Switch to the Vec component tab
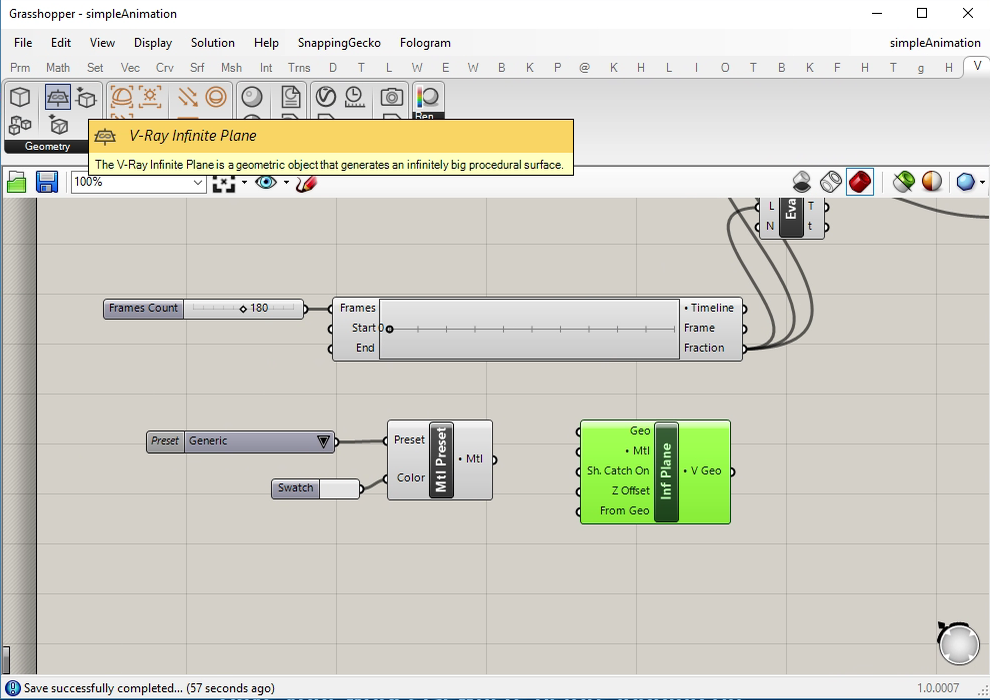Image resolution: width=990 pixels, height=700 pixels. tap(130, 68)
